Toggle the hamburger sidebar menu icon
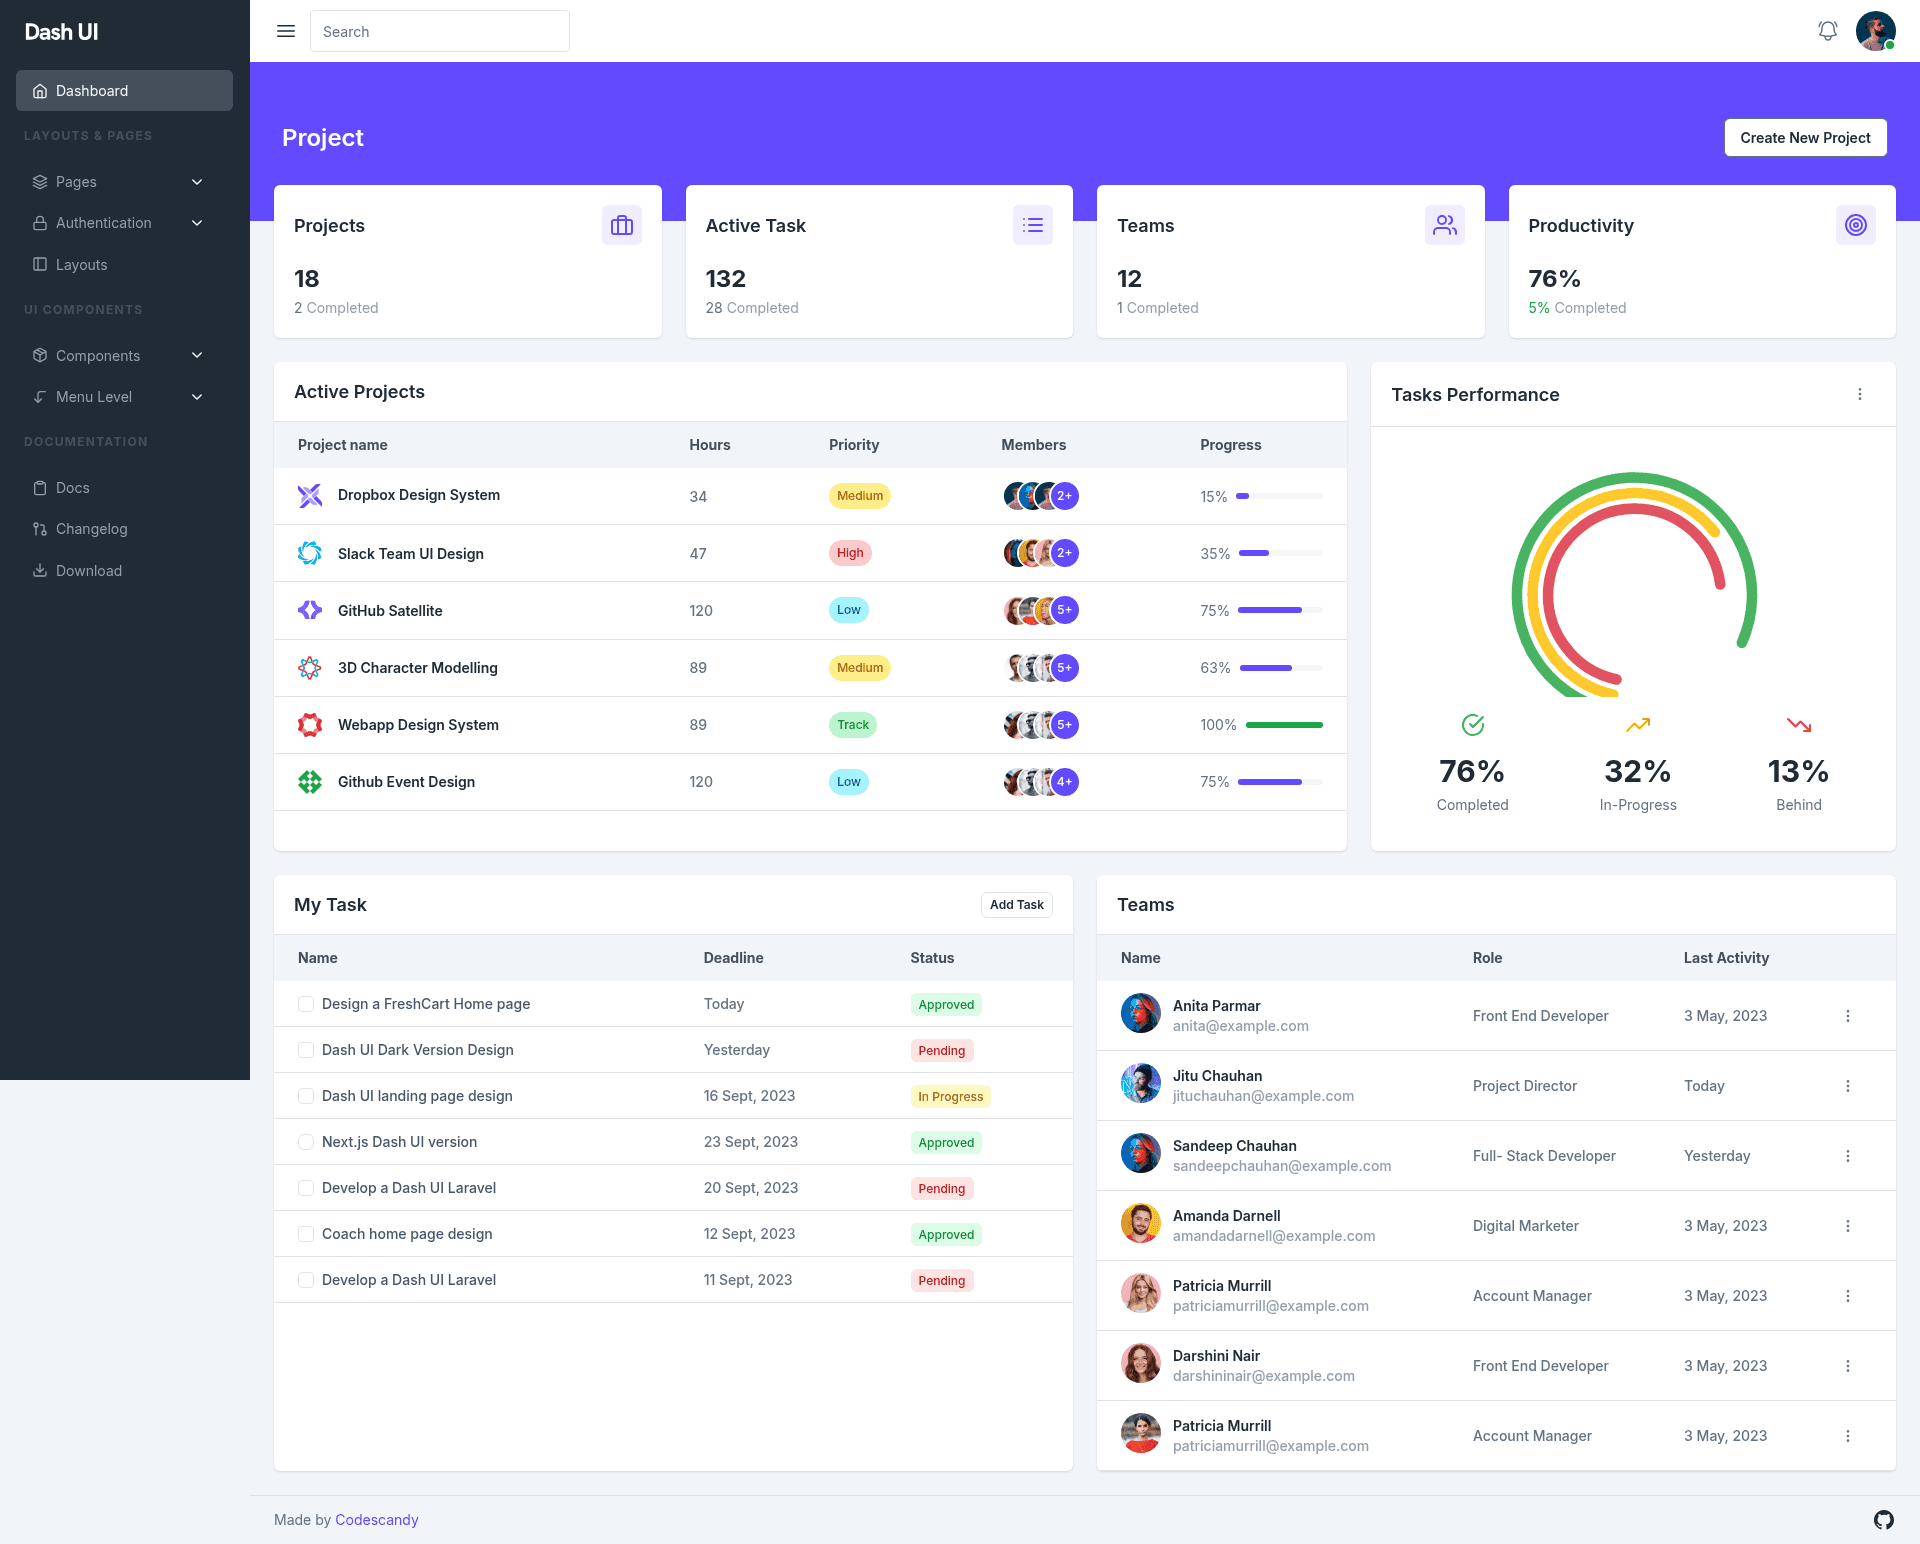Image resolution: width=1920 pixels, height=1544 pixels. tap(286, 31)
